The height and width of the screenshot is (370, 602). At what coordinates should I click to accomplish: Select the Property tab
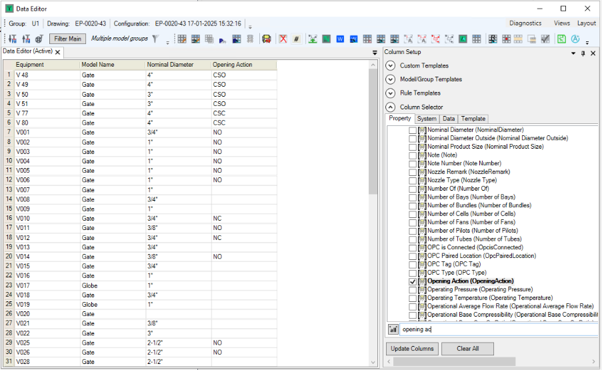tap(400, 118)
